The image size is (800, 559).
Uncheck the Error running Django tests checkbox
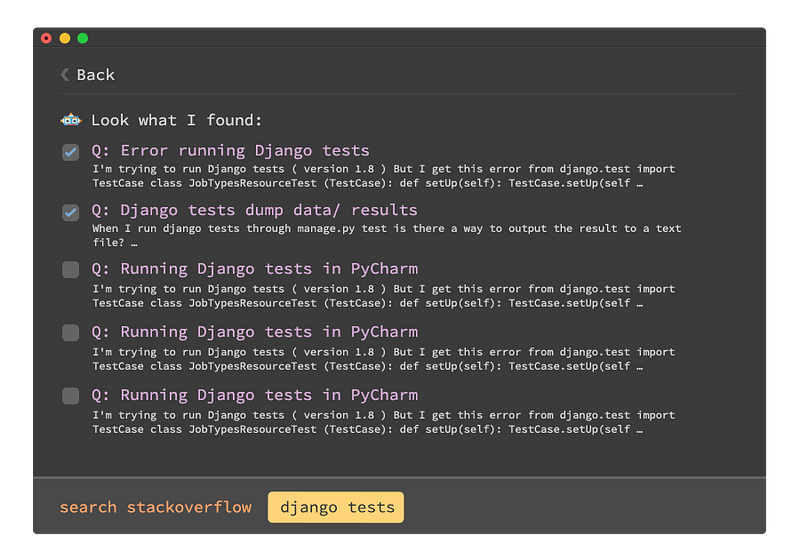click(x=70, y=152)
